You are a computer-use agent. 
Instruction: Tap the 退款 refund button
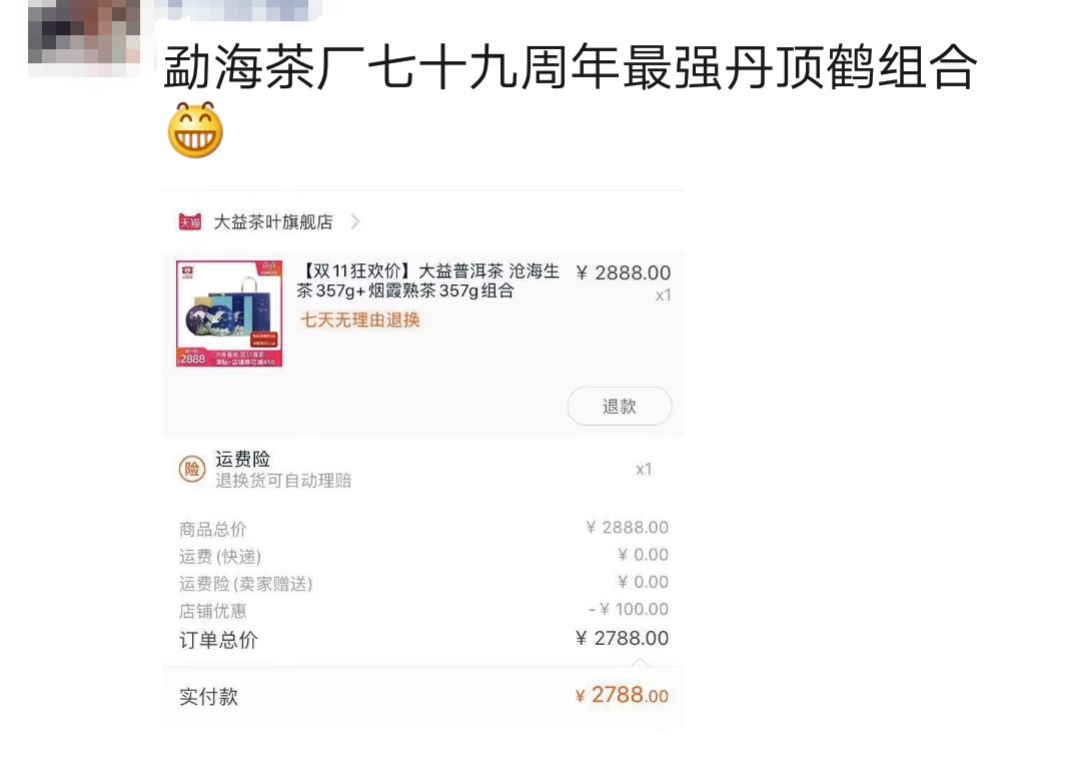[x=619, y=407]
